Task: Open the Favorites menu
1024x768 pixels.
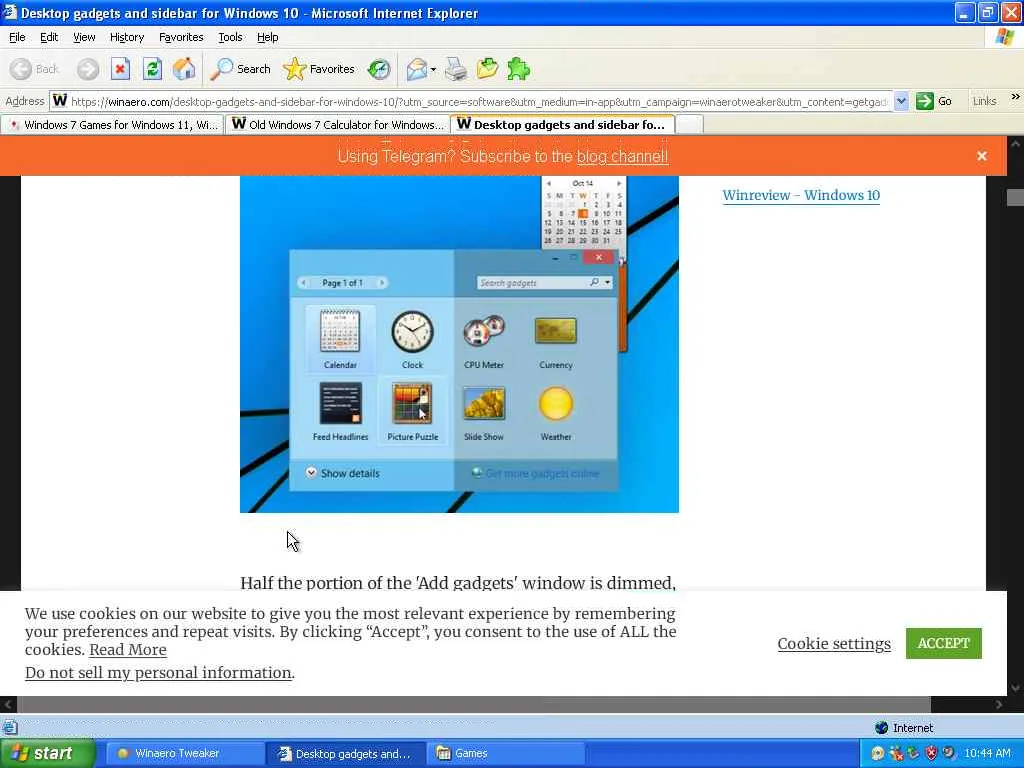Action: pyautogui.click(x=181, y=37)
